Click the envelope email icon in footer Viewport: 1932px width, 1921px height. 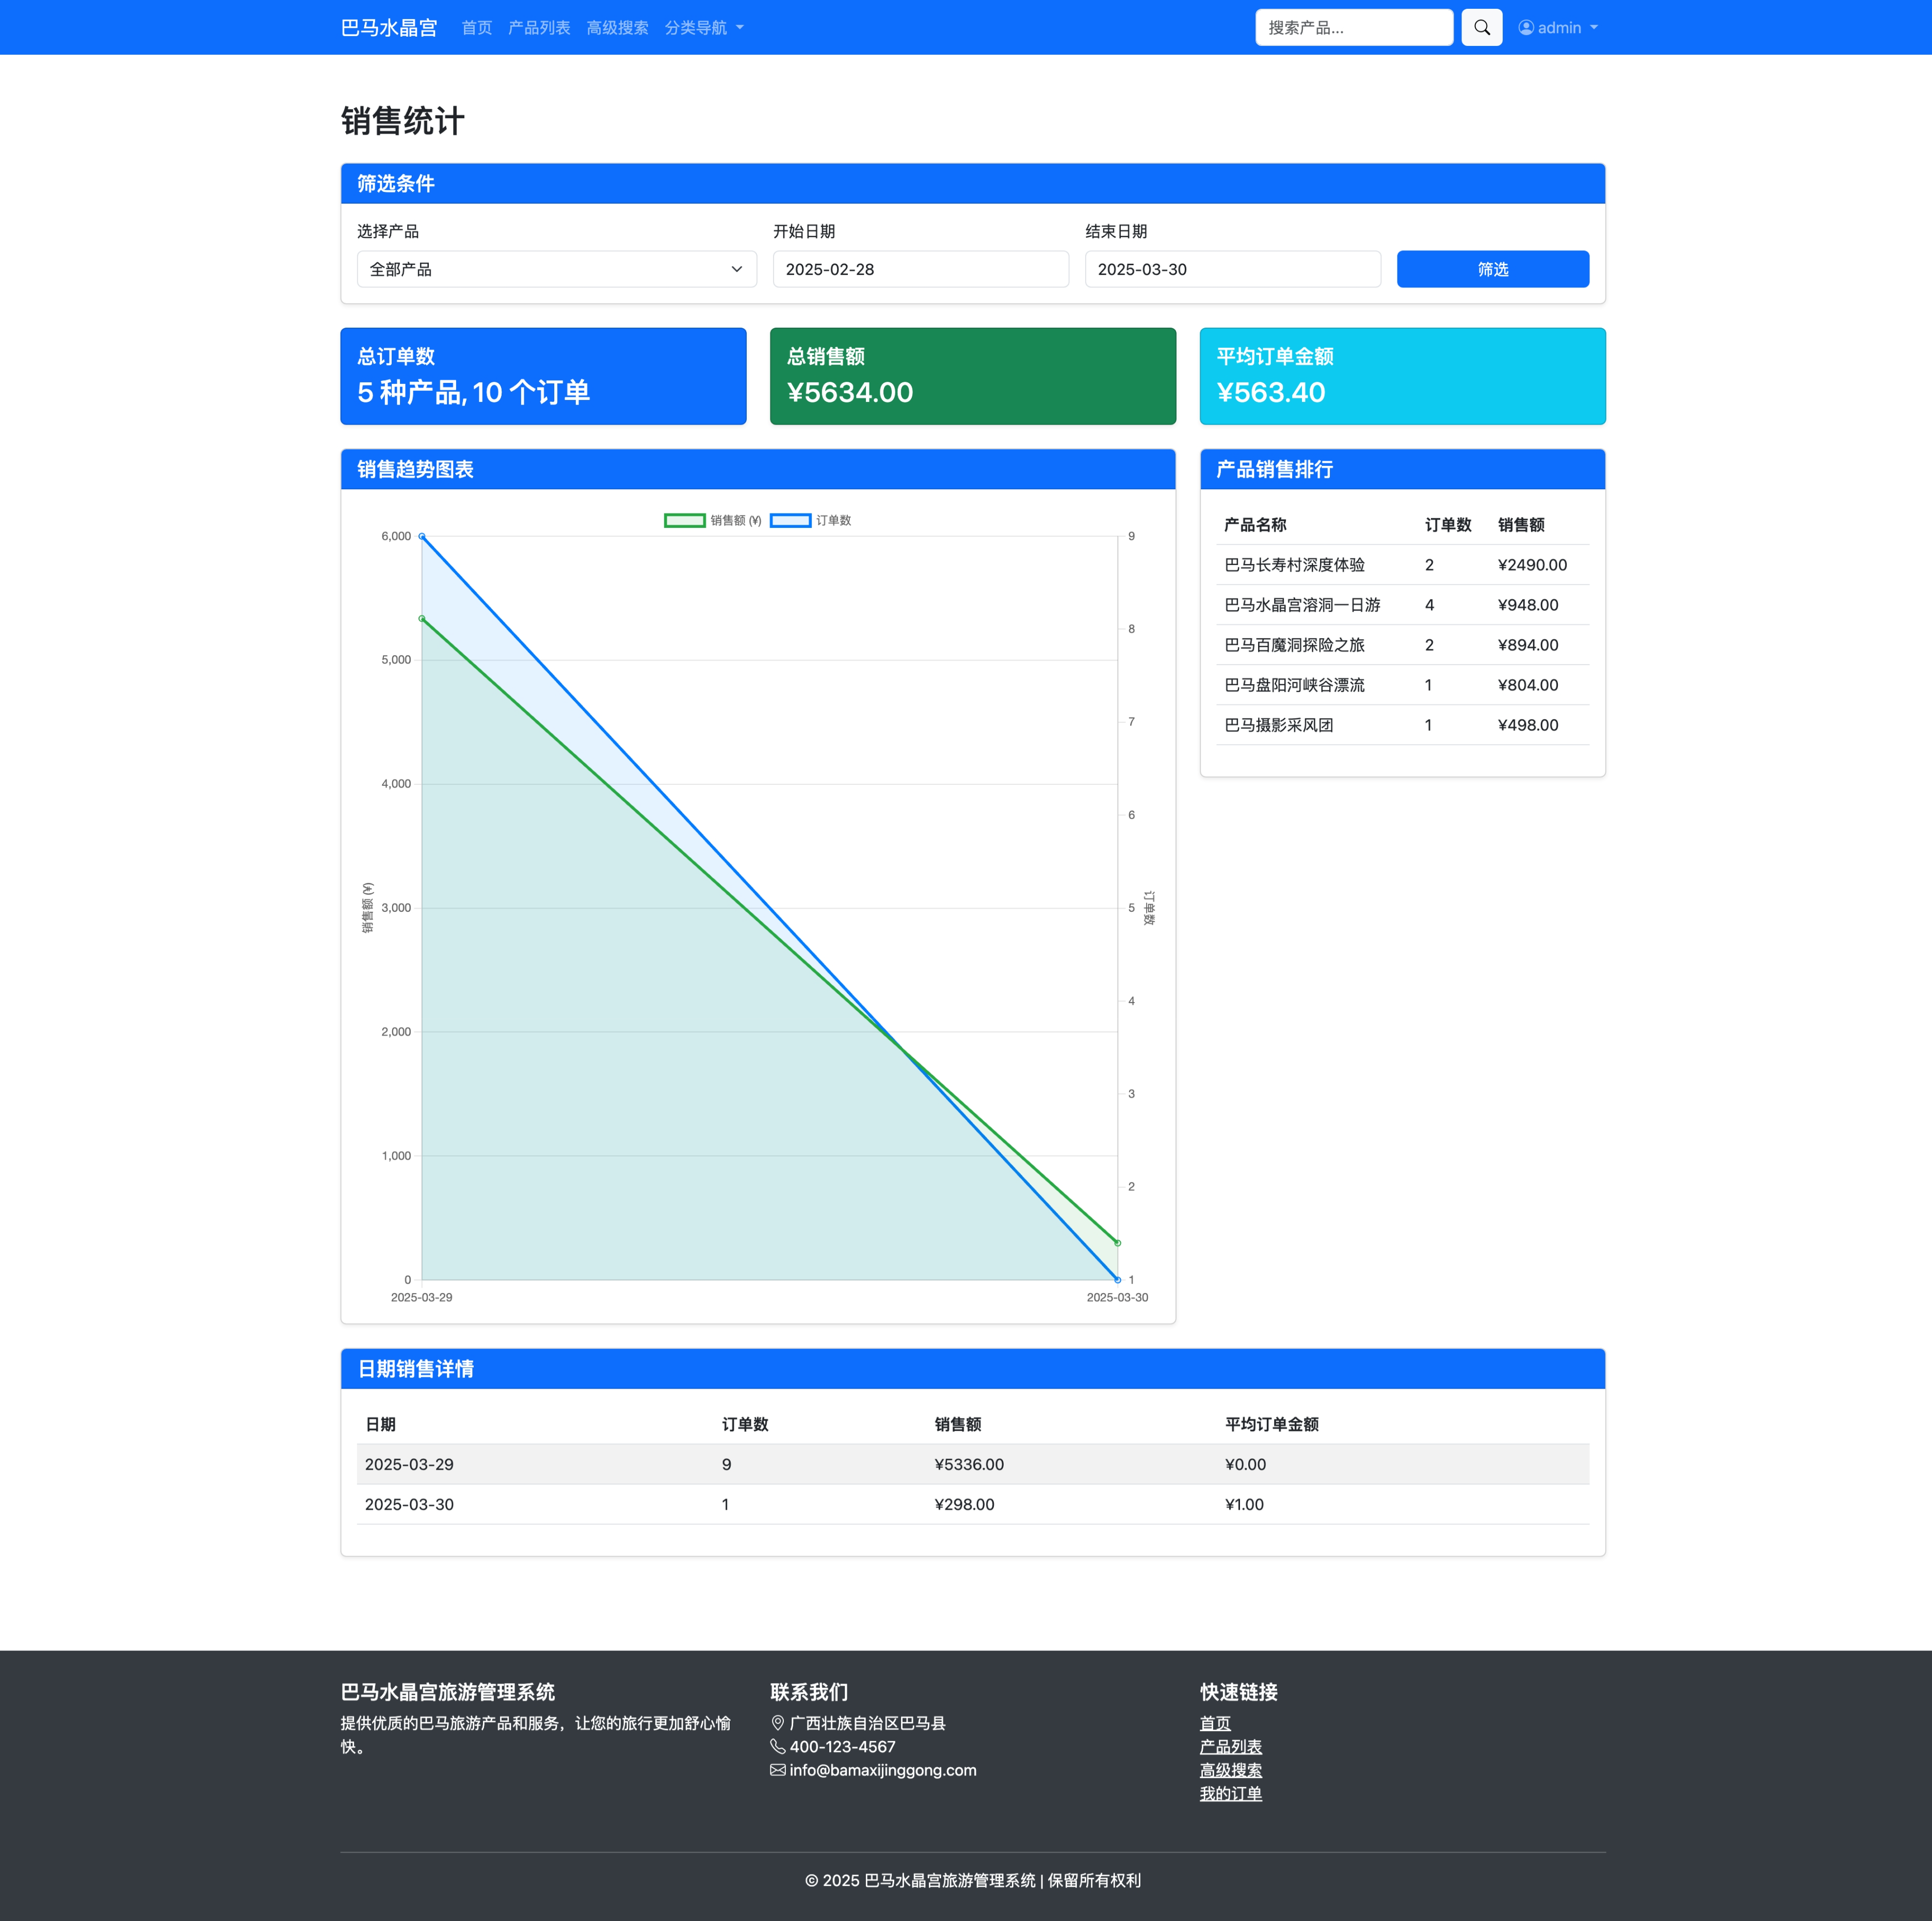(x=777, y=1770)
